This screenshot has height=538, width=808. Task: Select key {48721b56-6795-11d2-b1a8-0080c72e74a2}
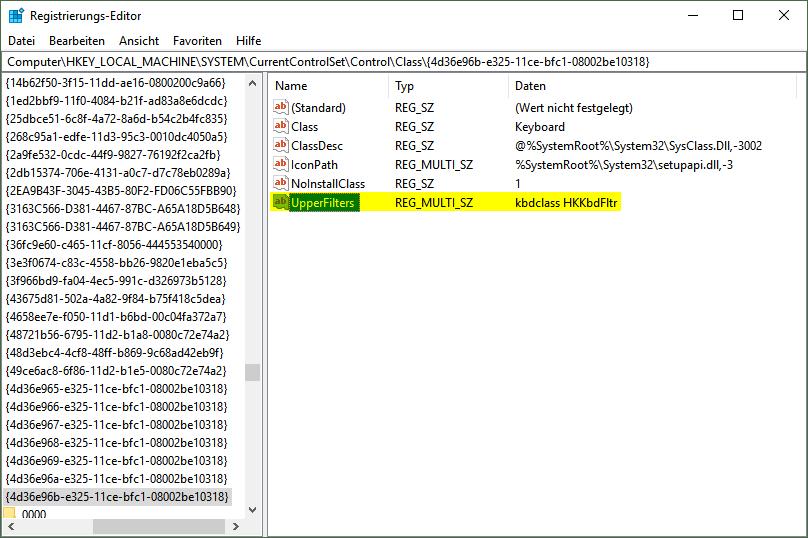point(117,334)
